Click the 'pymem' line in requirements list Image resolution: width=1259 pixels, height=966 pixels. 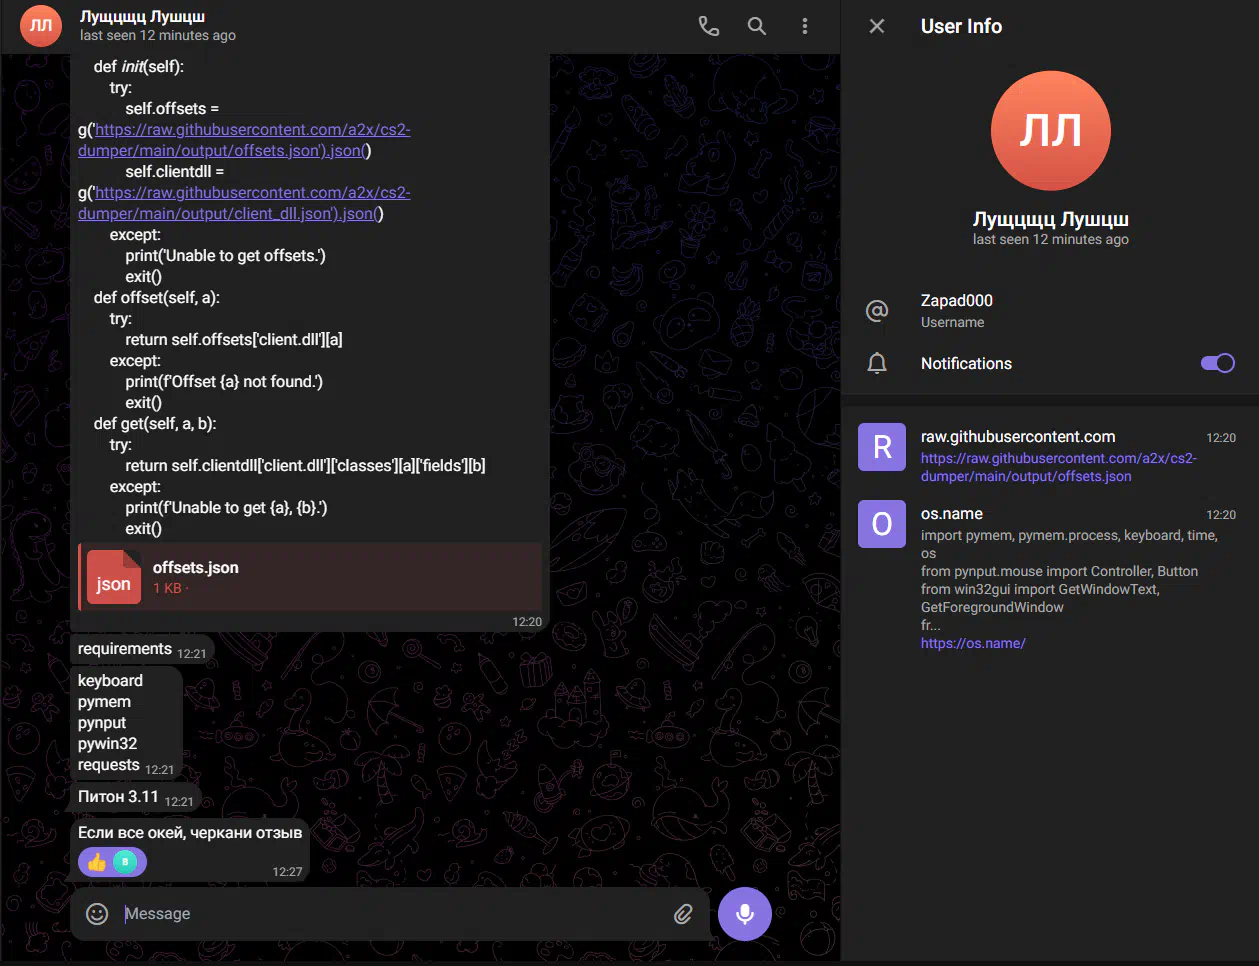[104, 702]
